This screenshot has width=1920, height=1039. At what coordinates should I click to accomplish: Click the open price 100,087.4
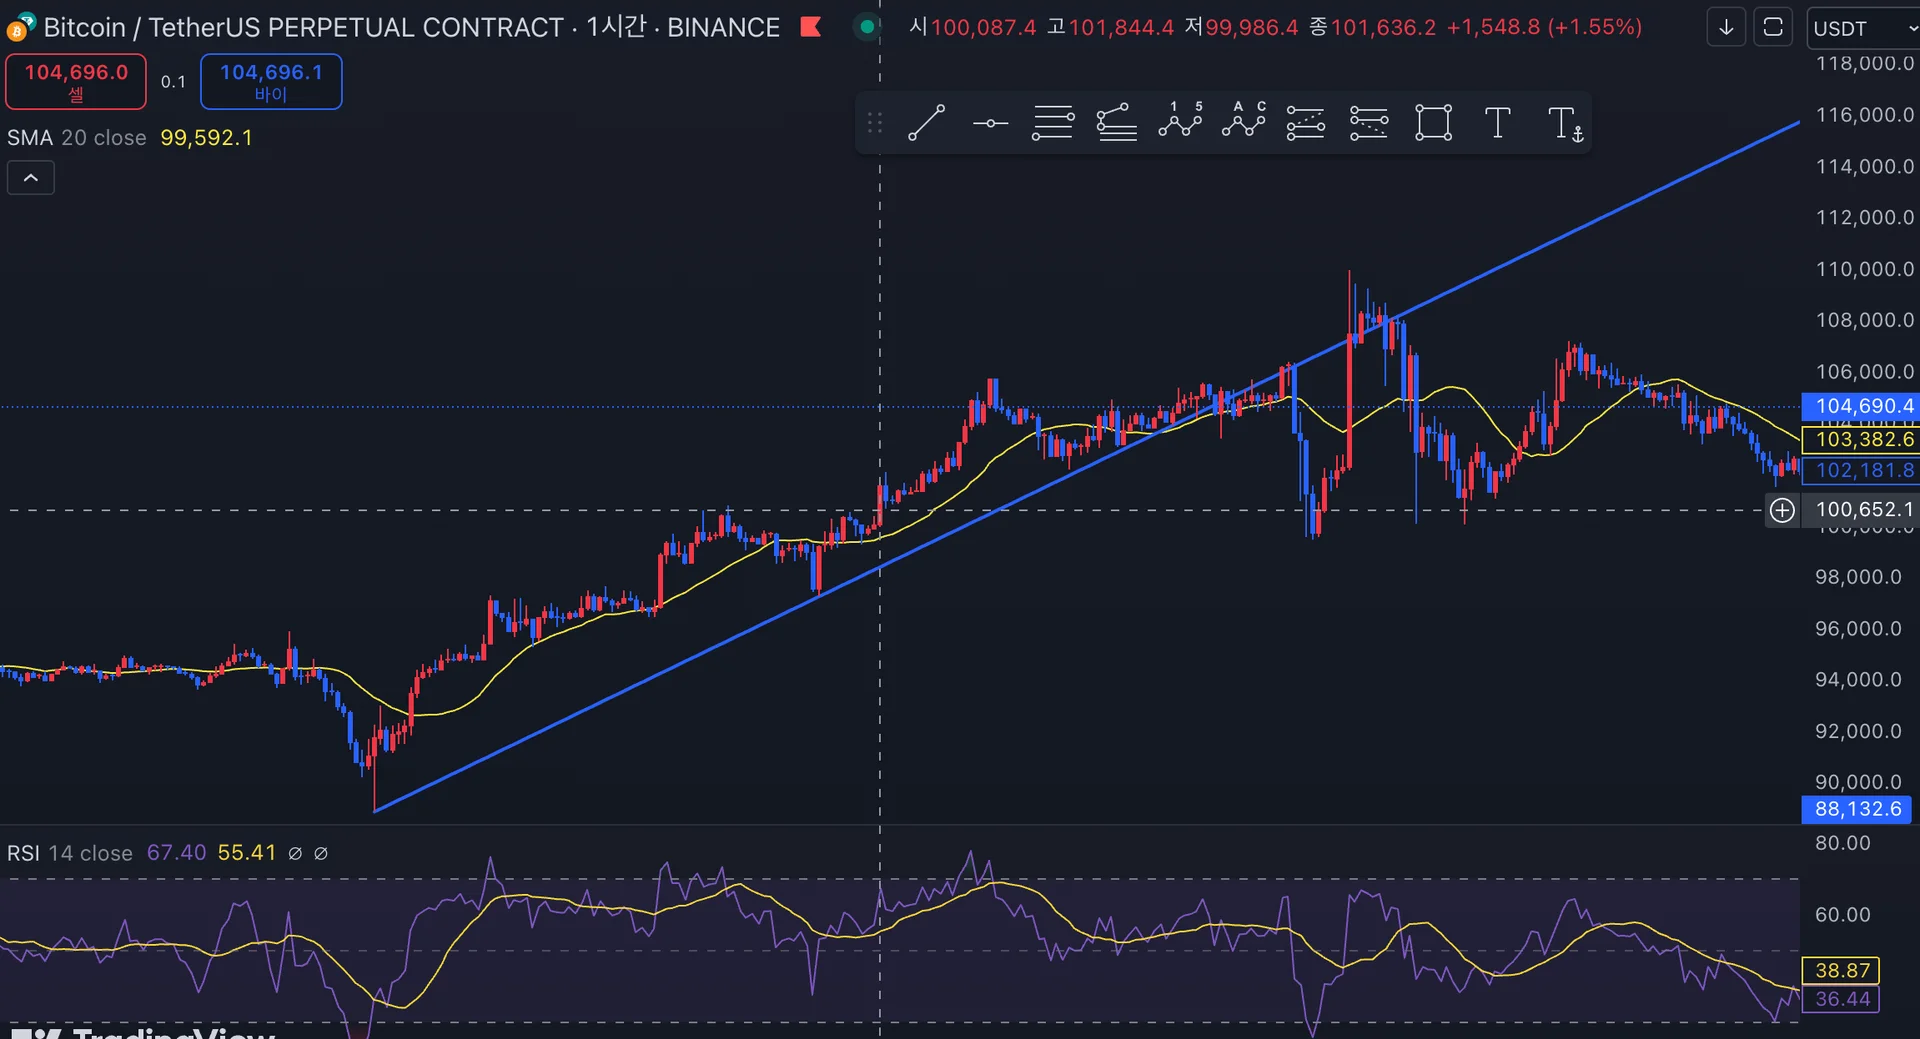984,27
